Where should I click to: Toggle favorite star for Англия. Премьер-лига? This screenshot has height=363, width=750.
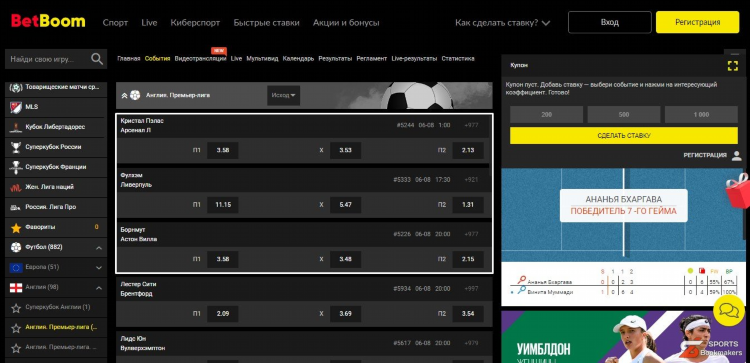coord(16,328)
